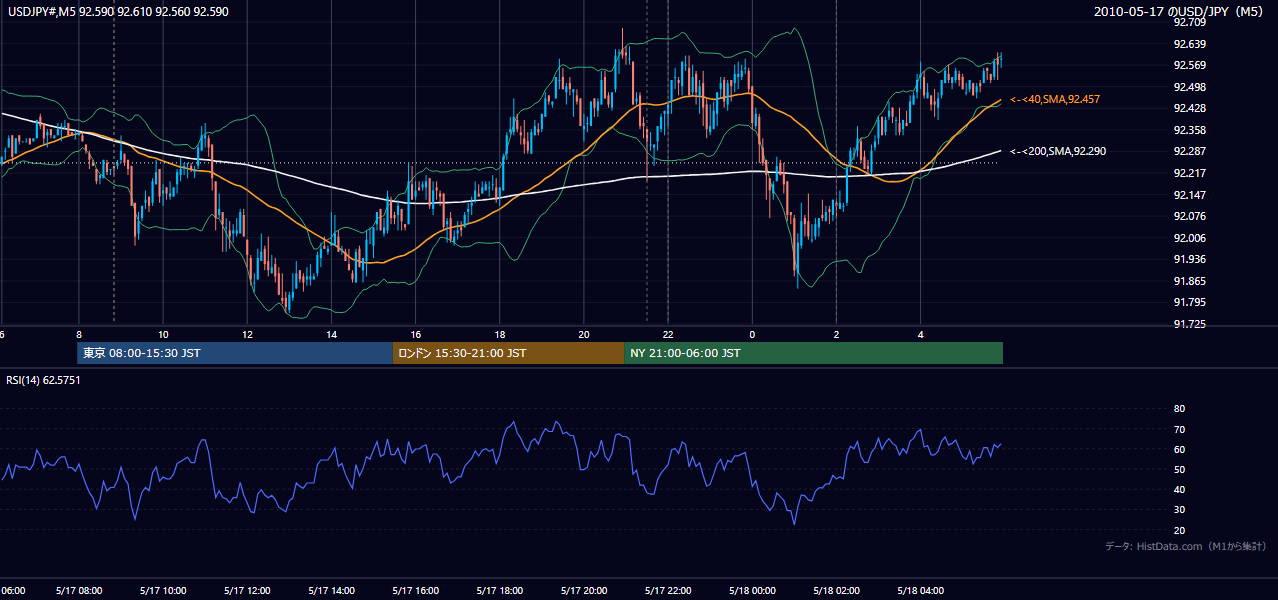Click the RSI(14) 62.5751 indicator label

(43, 380)
